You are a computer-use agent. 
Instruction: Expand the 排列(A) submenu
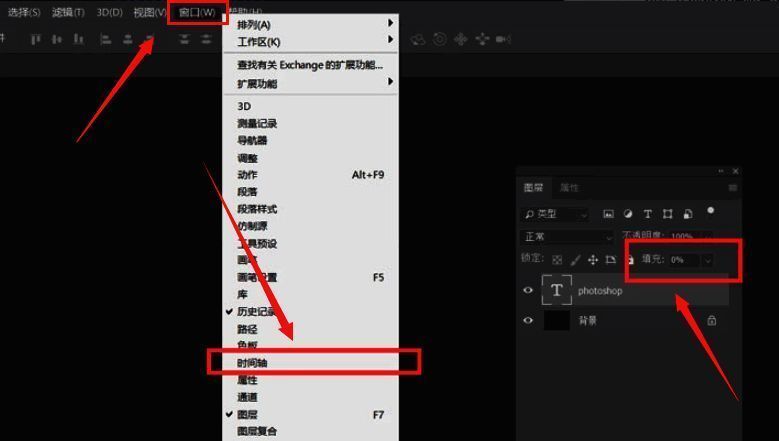pos(310,25)
